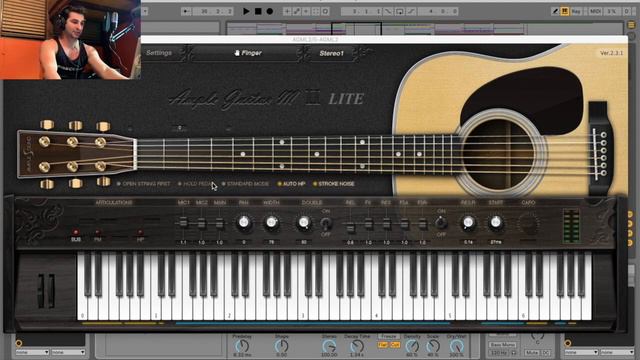Viewport: 640px width, 360px height.
Task: Click the guitar sound hole
Action: coord(499,154)
